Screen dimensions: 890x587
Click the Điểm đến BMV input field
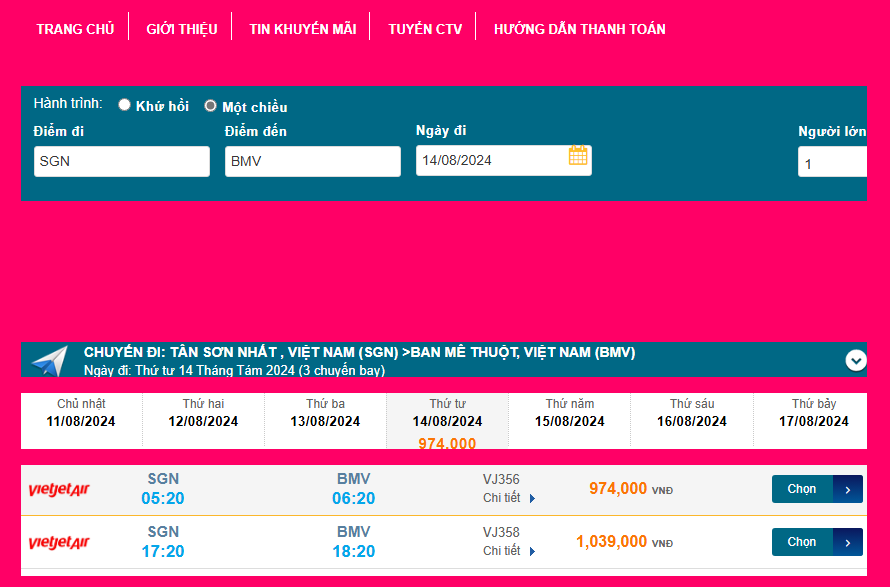click(x=312, y=161)
